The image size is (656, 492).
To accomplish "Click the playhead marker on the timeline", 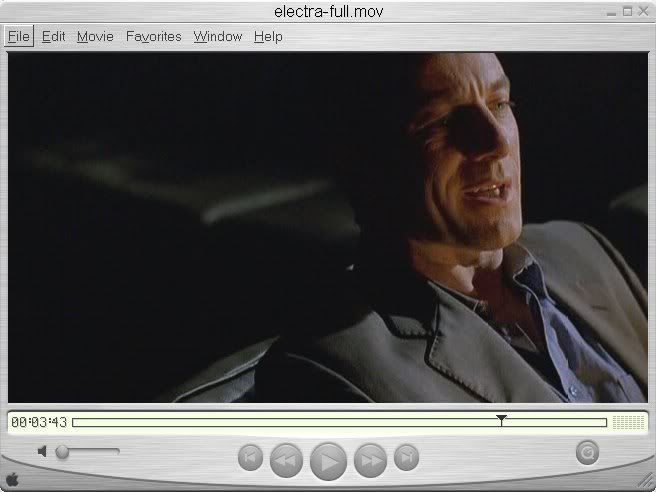I will [x=501, y=420].
